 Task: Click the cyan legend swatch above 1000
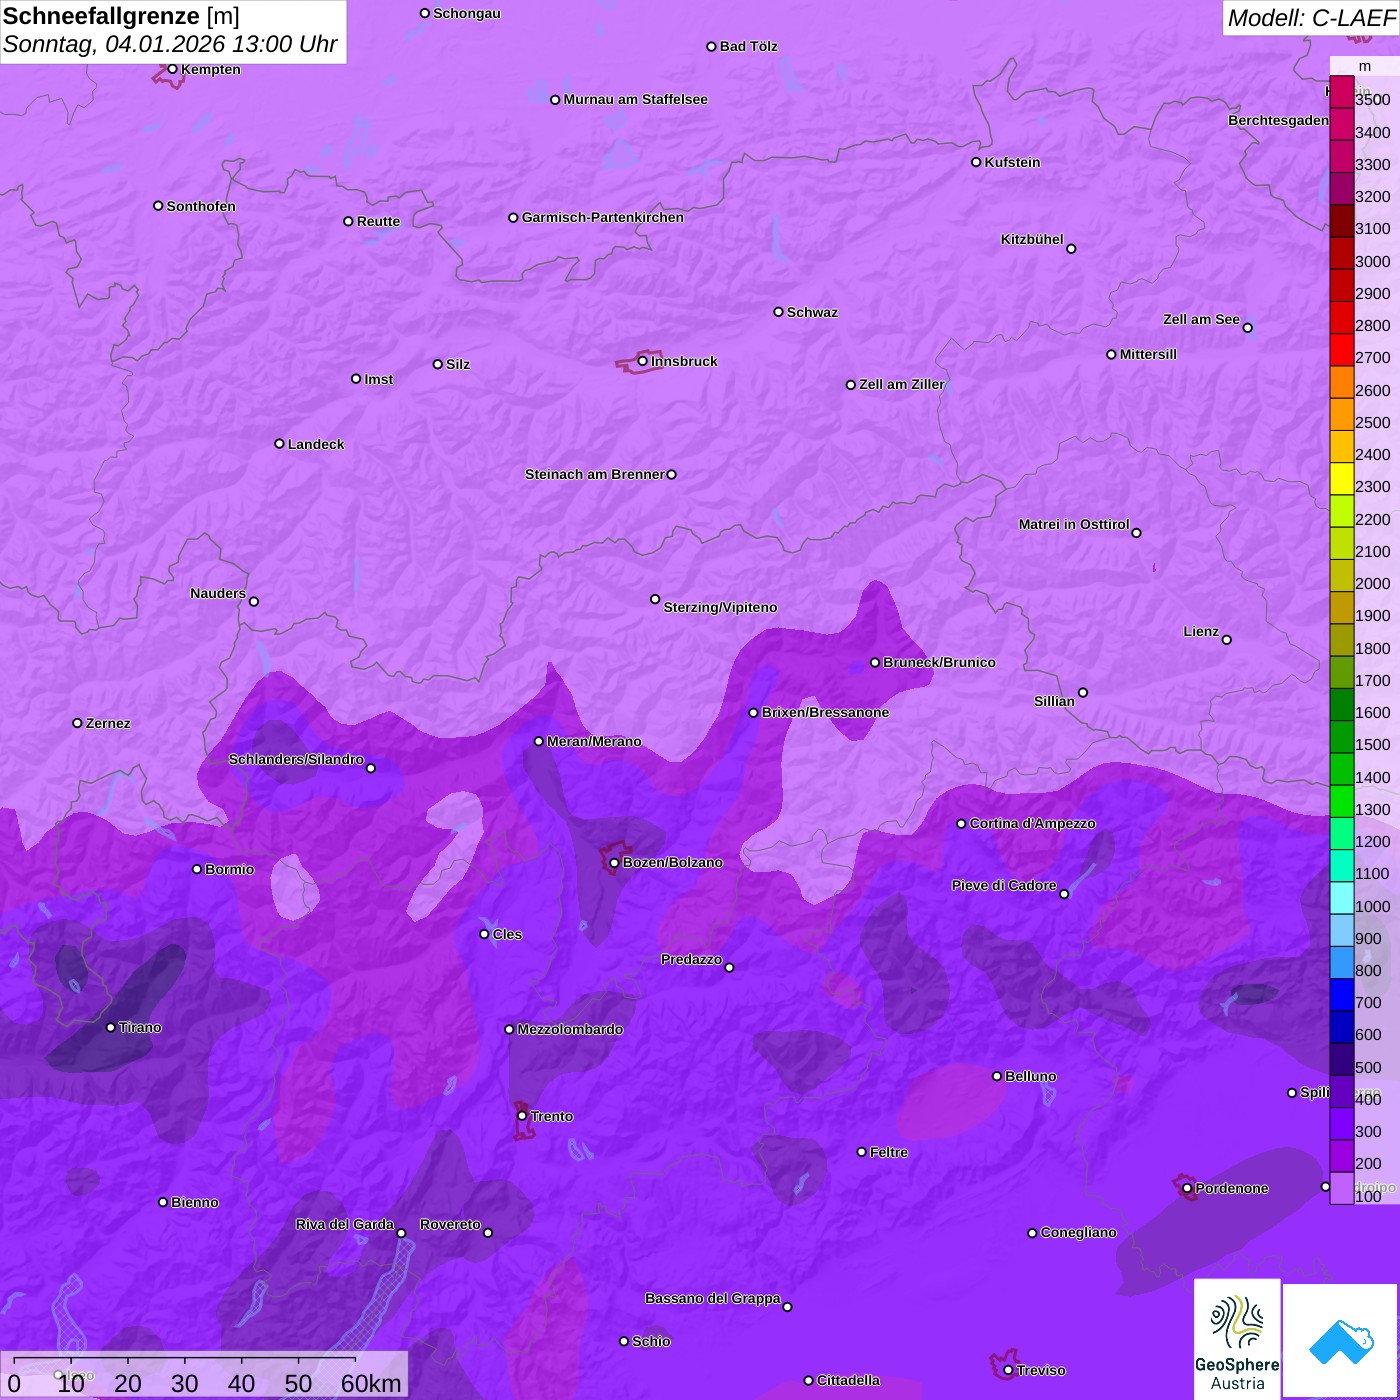tap(1342, 898)
